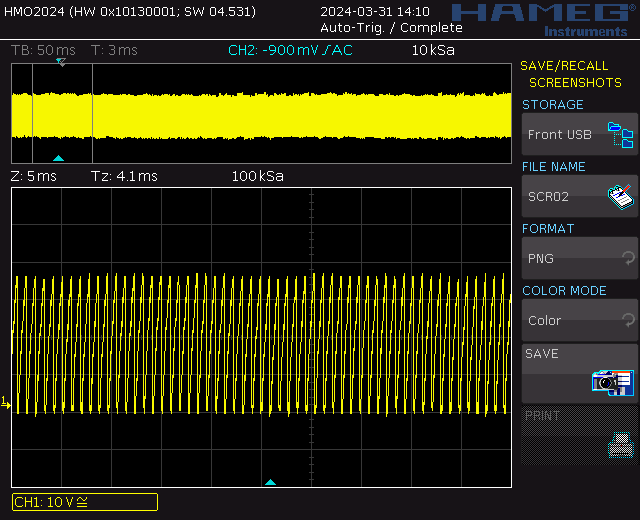Click the FILE NAME label
This screenshot has width=640, height=520.
coord(553,167)
